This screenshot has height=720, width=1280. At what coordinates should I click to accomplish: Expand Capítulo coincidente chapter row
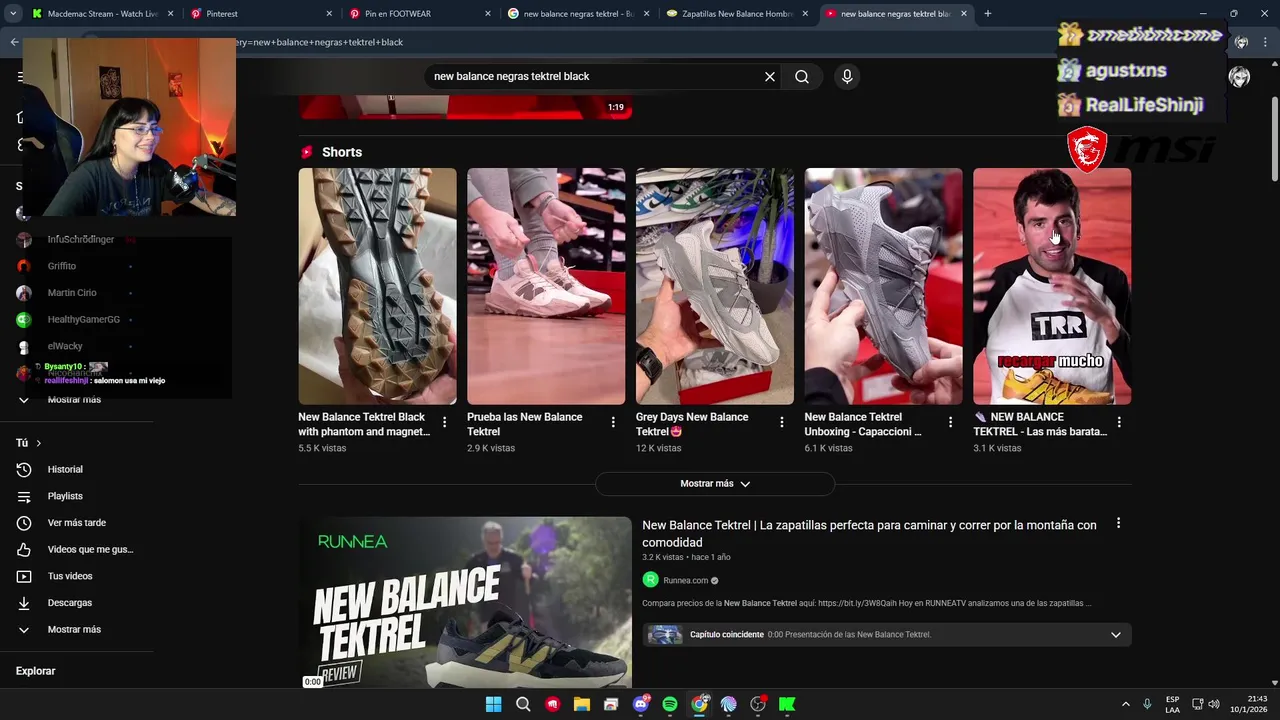click(887, 634)
